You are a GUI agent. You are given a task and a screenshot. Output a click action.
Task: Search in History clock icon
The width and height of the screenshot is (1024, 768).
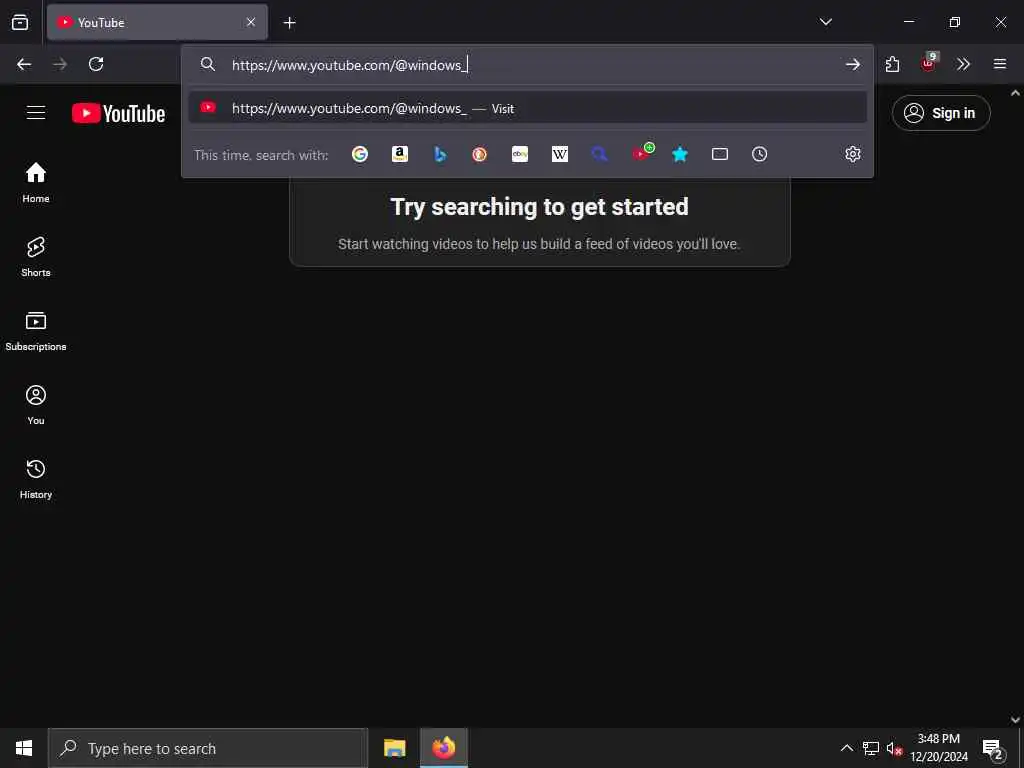760,154
